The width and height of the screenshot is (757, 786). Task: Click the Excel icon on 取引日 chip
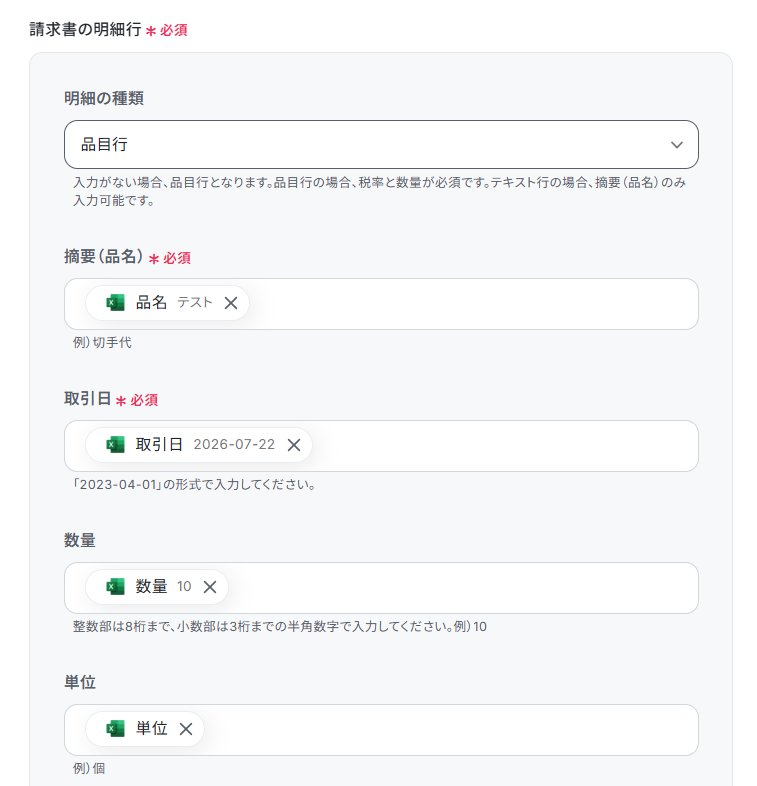115,445
